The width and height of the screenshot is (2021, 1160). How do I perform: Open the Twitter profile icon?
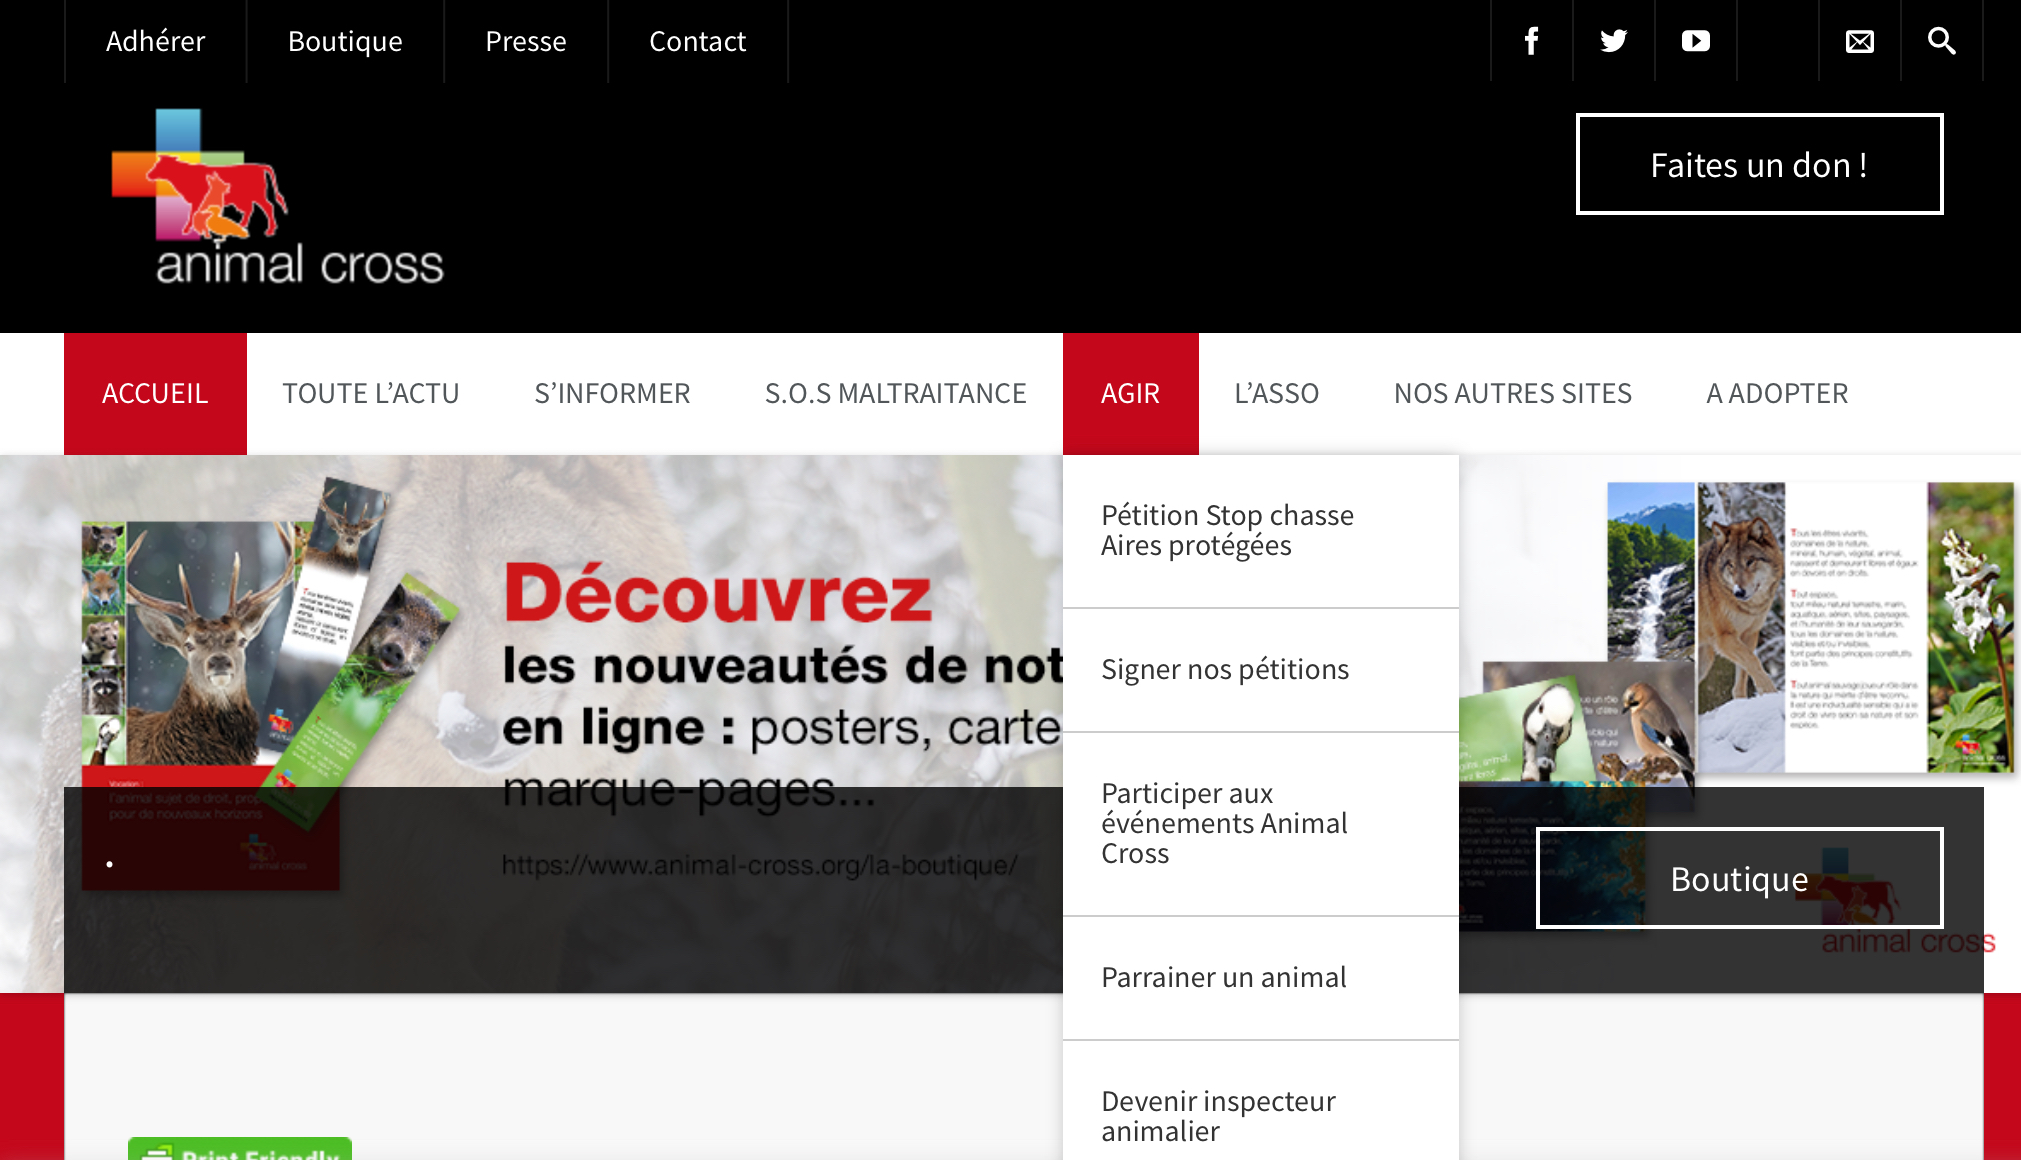[x=1613, y=41]
